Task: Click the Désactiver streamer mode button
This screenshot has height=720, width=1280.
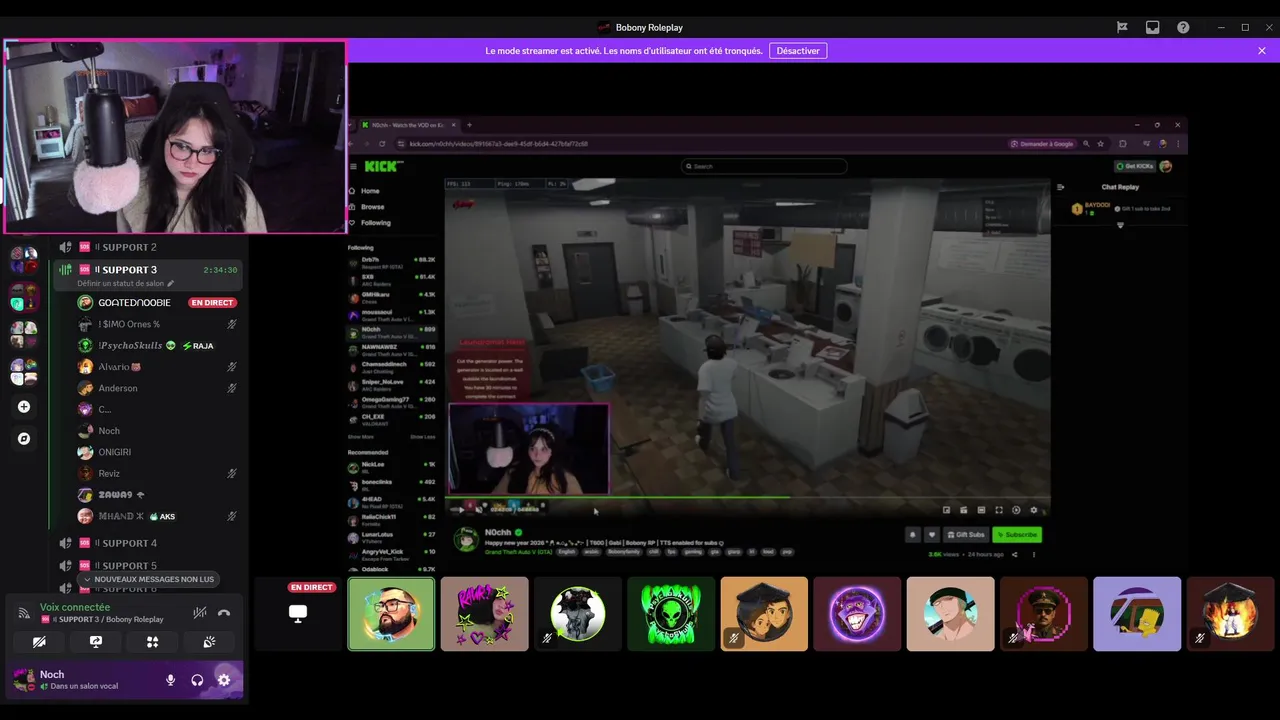Action: [x=797, y=51]
